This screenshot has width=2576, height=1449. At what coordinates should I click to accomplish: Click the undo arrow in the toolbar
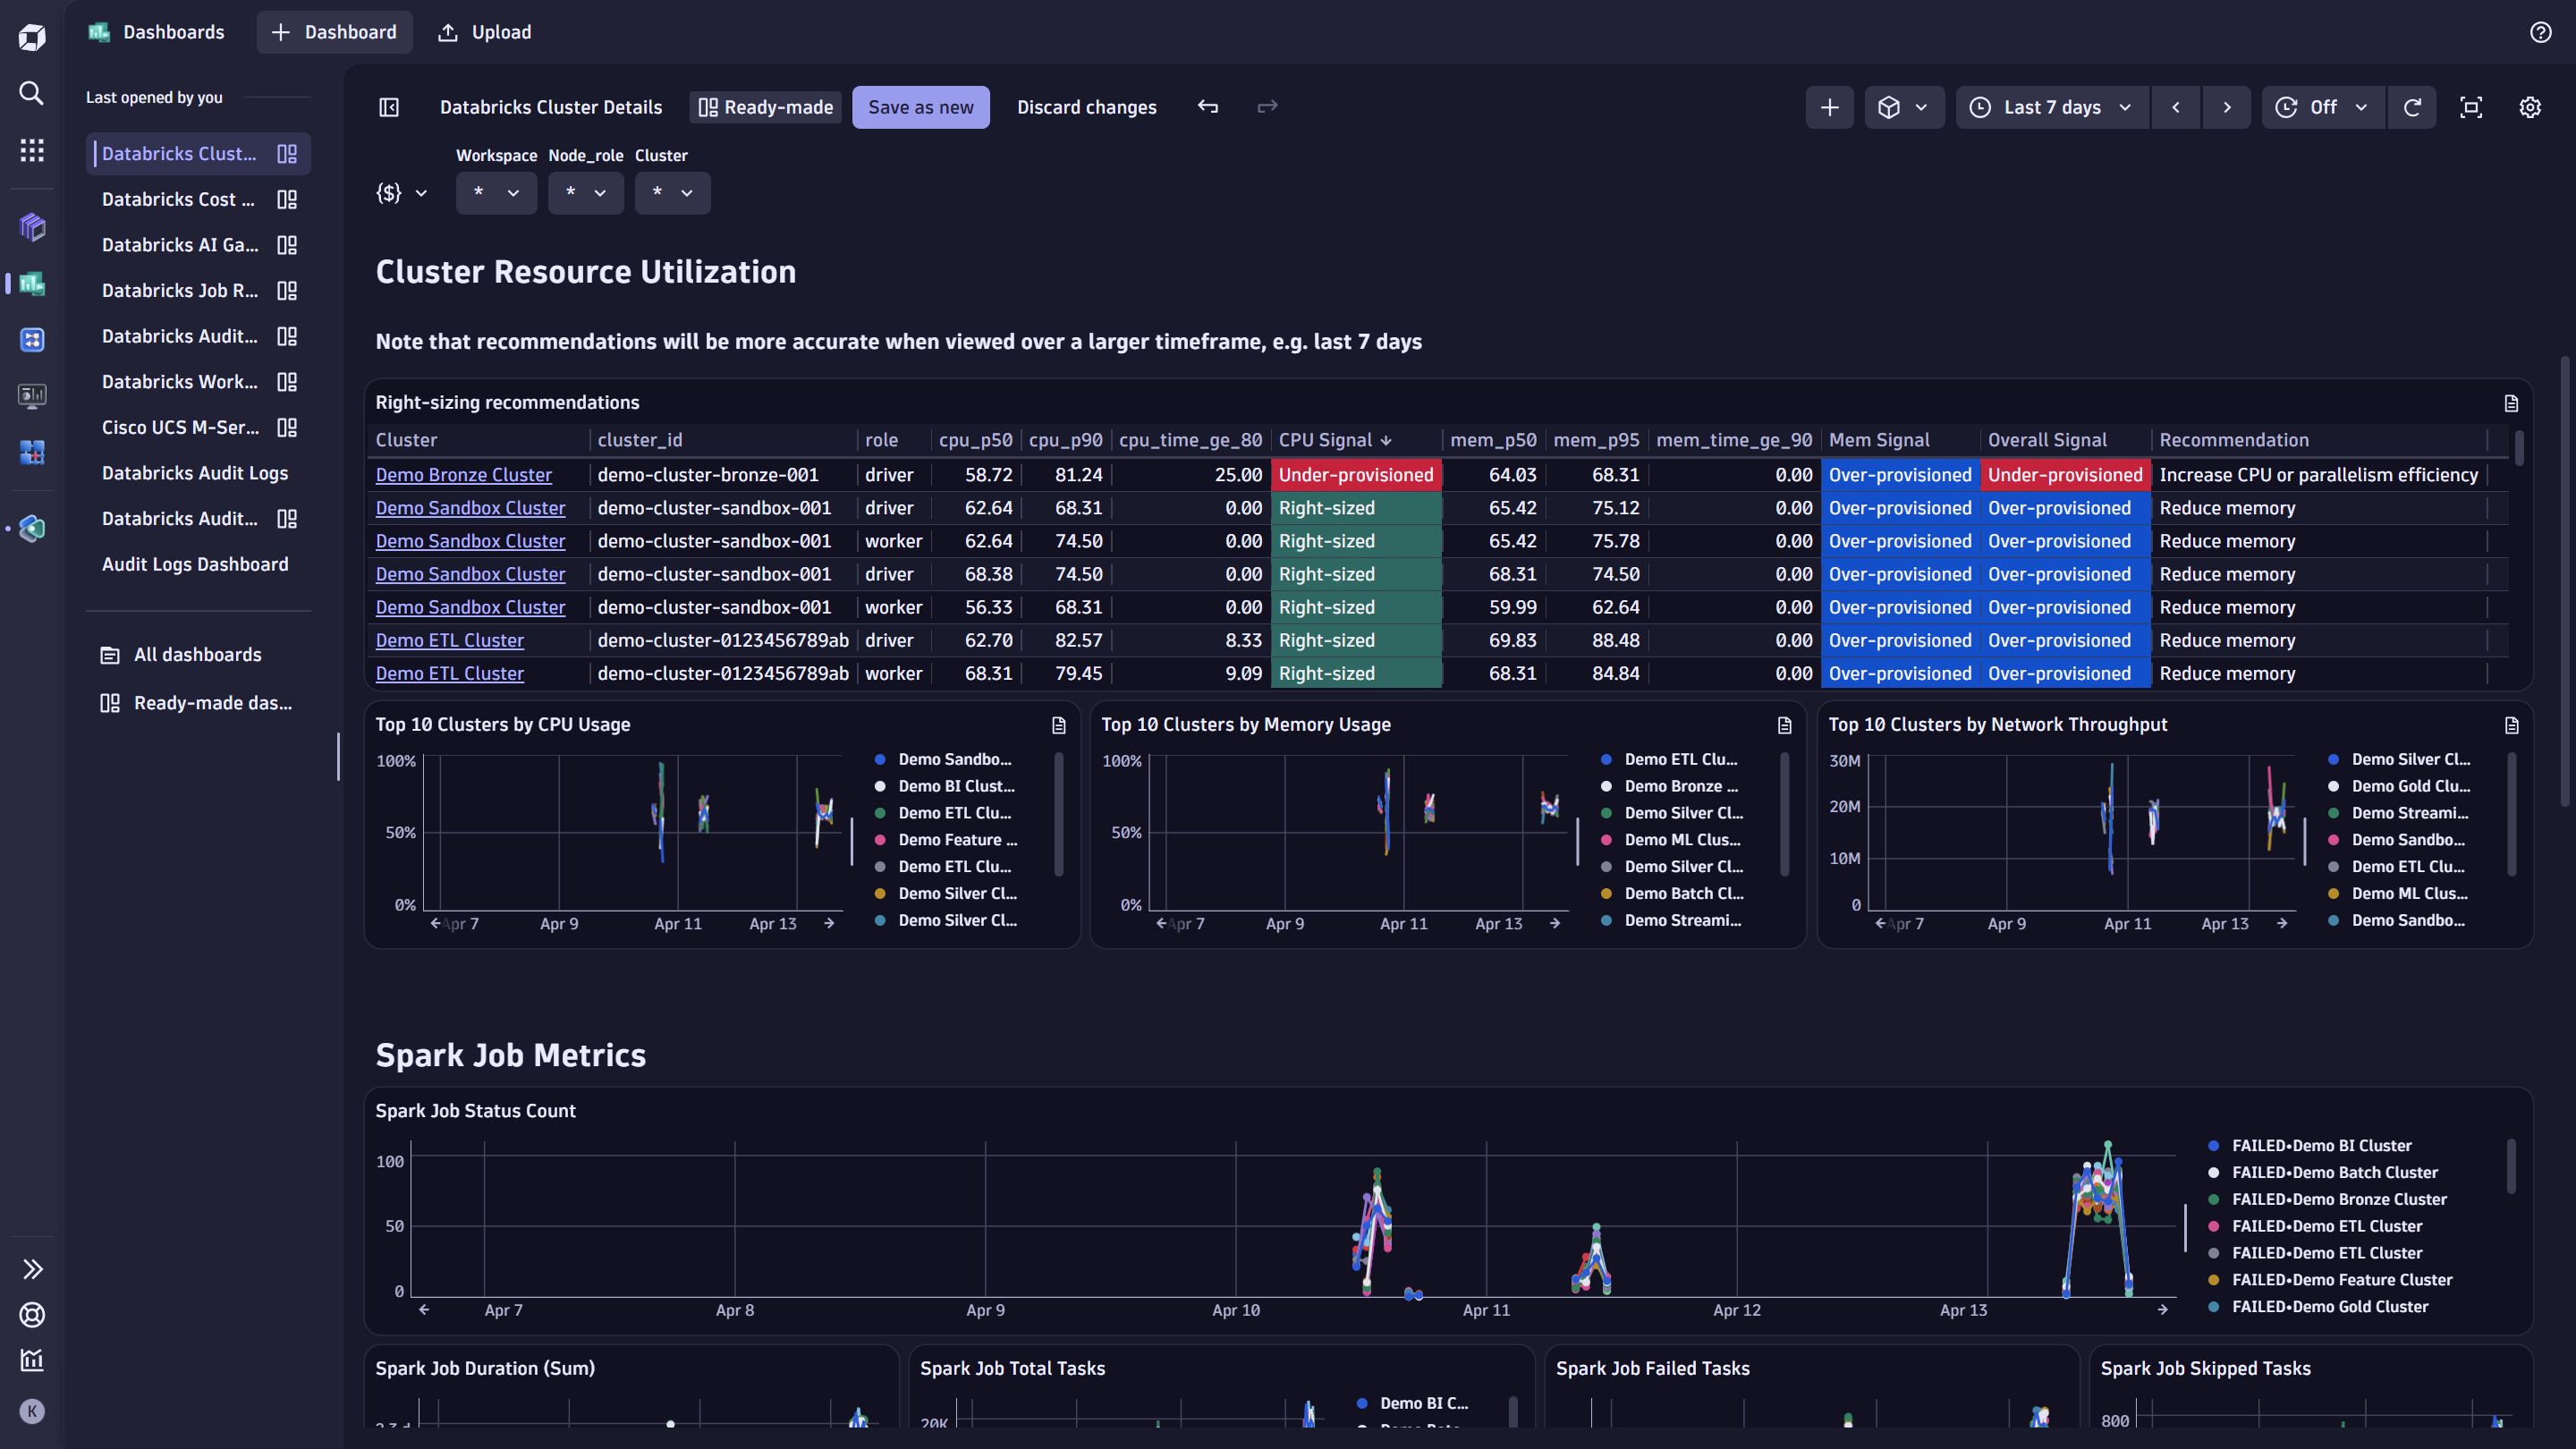(1208, 106)
